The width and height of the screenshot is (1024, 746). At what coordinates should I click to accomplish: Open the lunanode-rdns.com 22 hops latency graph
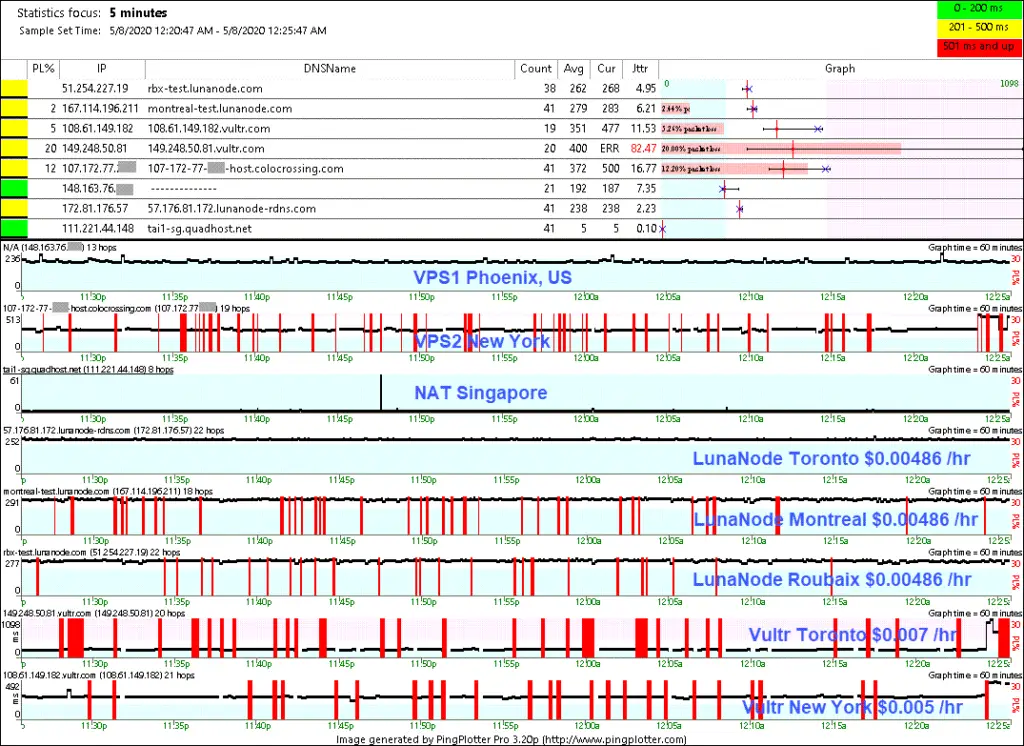(516, 455)
